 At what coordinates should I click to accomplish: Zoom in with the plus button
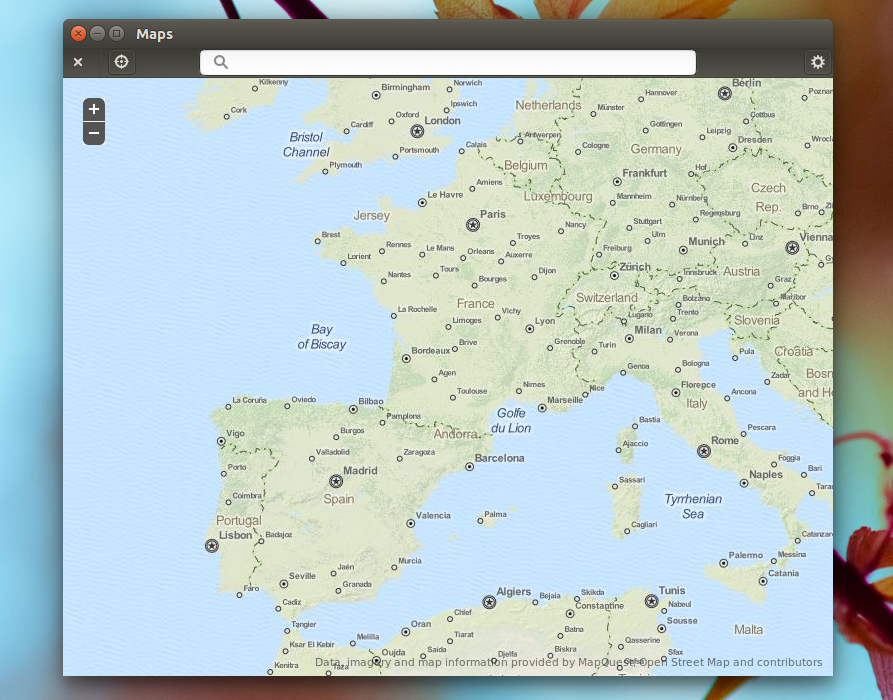point(93,109)
